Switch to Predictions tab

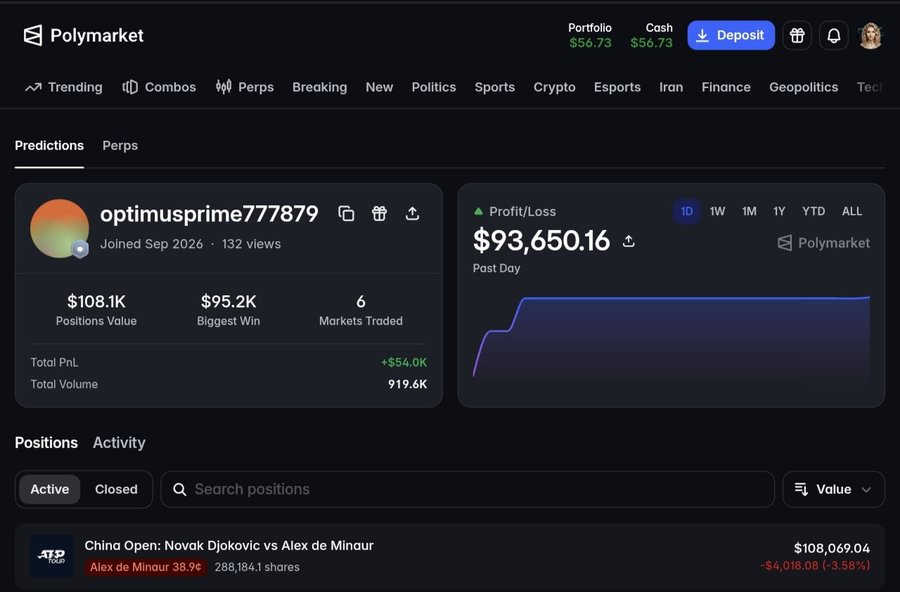(49, 146)
